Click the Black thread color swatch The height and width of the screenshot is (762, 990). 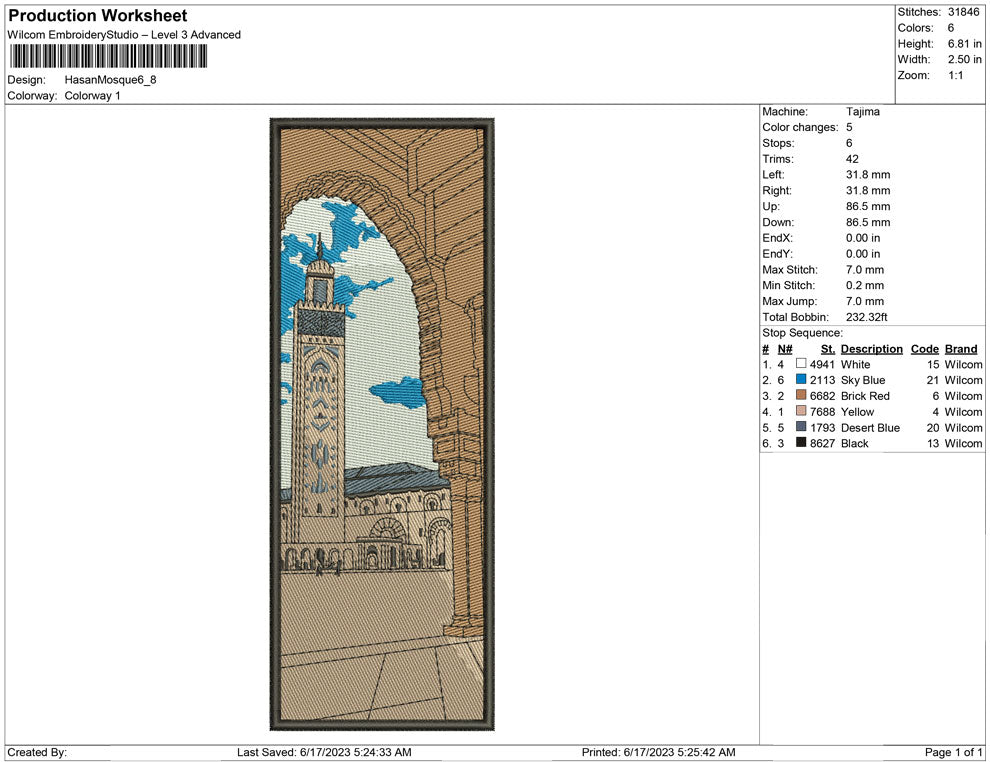click(x=801, y=443)
